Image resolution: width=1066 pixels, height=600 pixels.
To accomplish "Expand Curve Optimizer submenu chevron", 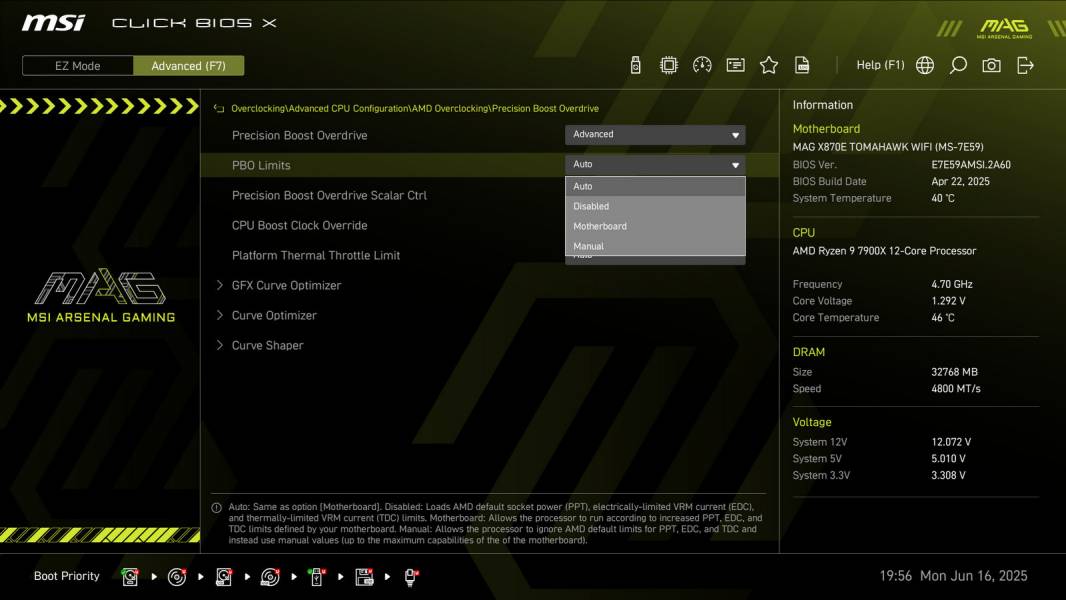I will pos(220,315).
